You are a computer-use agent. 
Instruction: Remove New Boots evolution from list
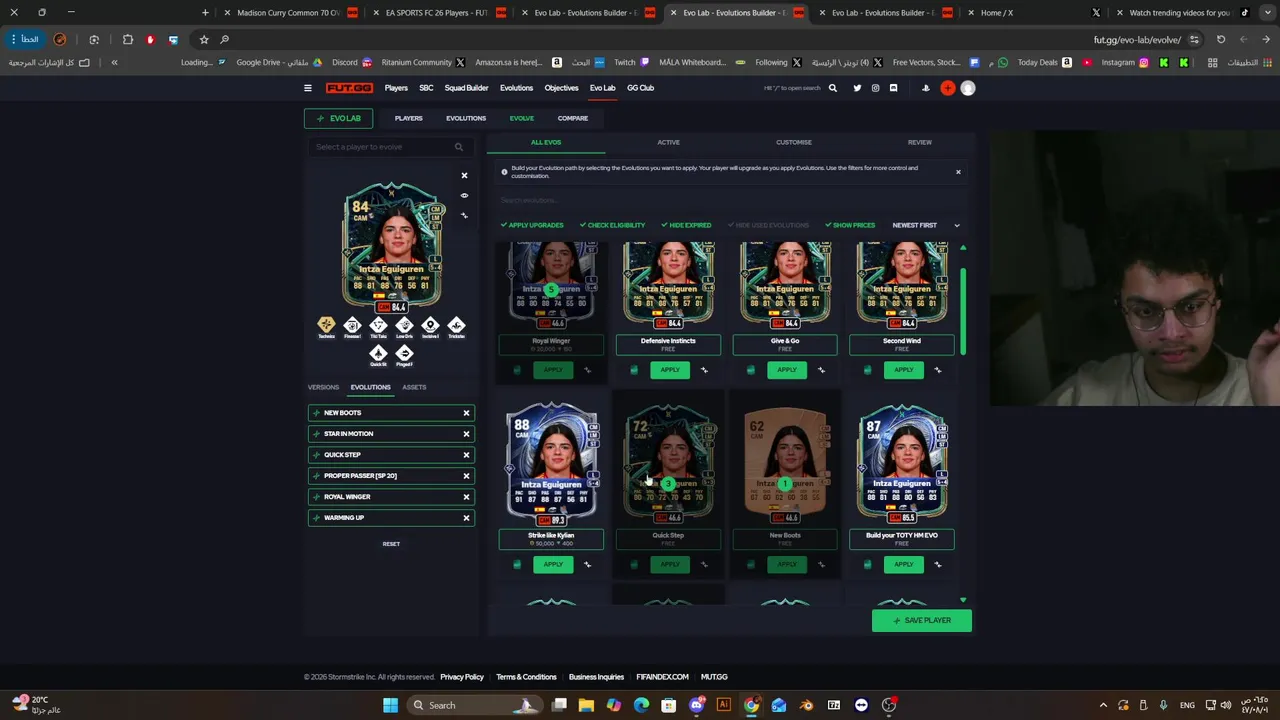point(466,413)
